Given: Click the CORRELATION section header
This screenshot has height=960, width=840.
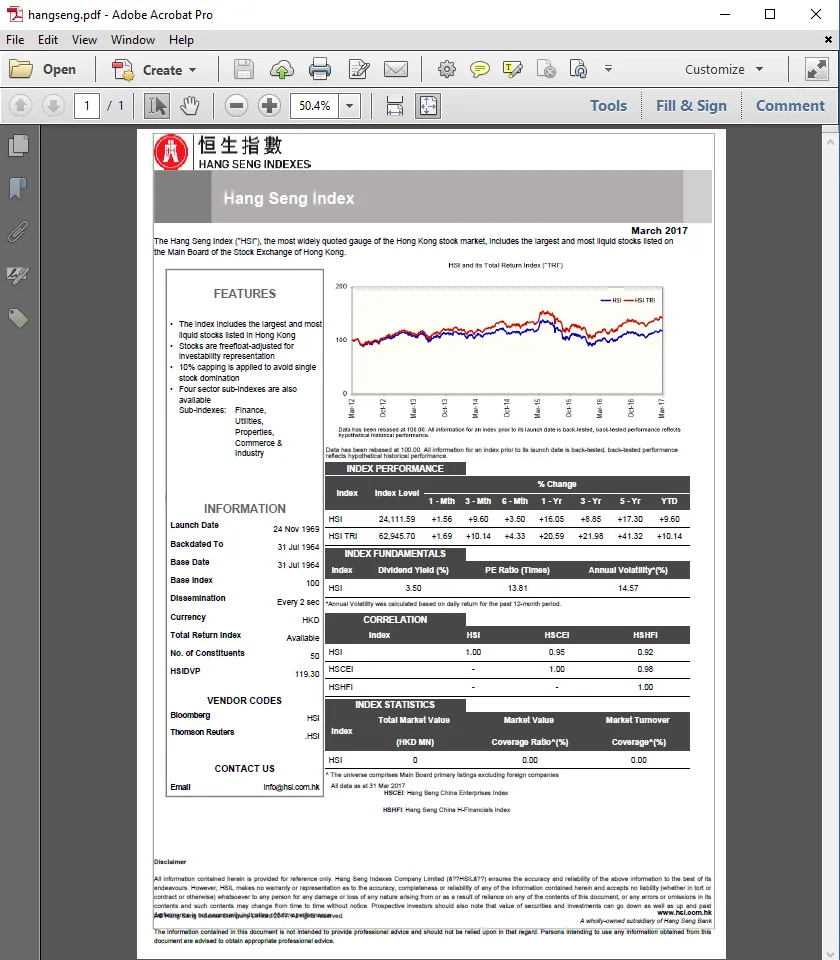Looking at the screenshot, I should point(395,620).
